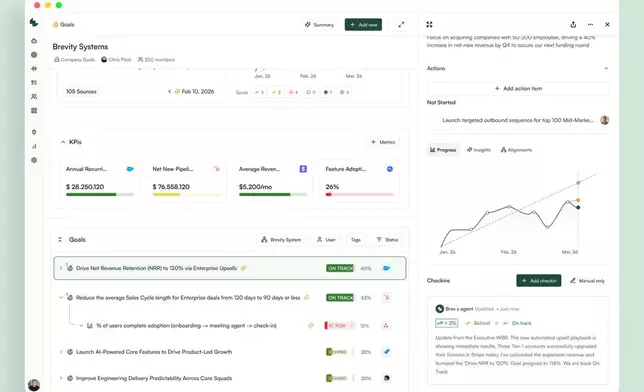Expand the users complete adoption sub-item
The image size is (644, 392).
(81, 326)
